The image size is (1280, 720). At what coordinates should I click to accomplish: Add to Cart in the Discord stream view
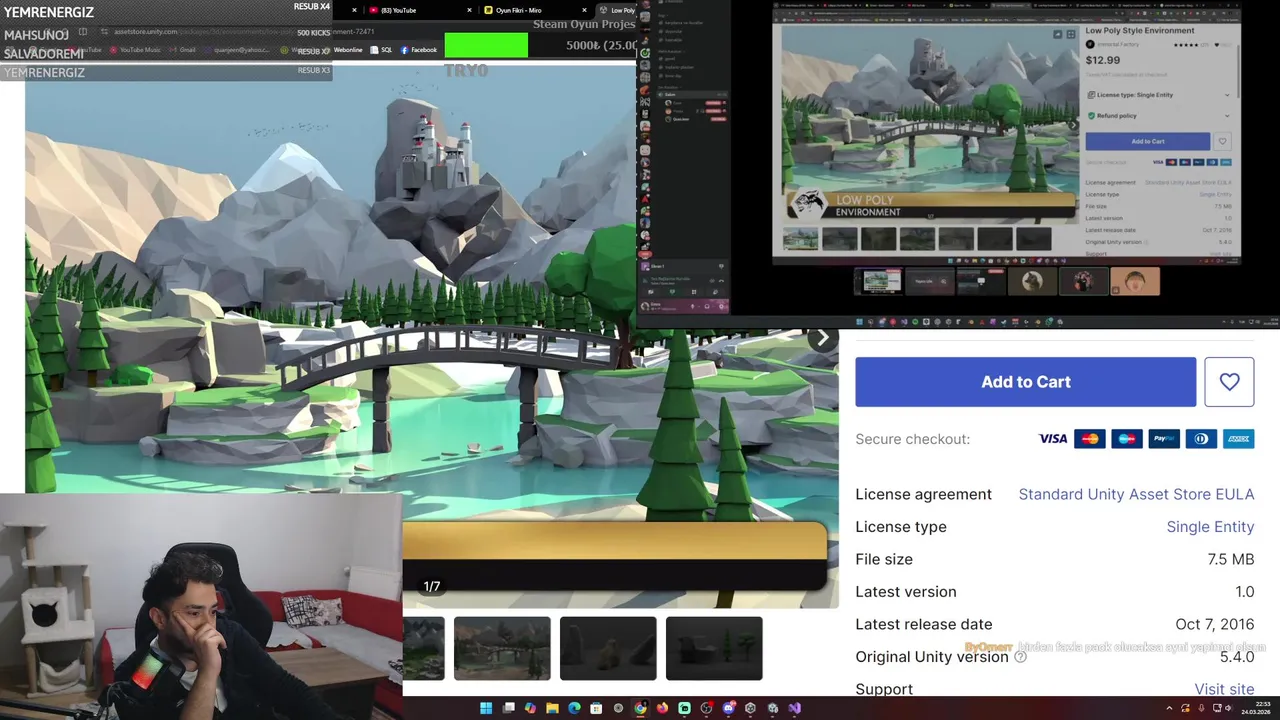[1148, 141]
